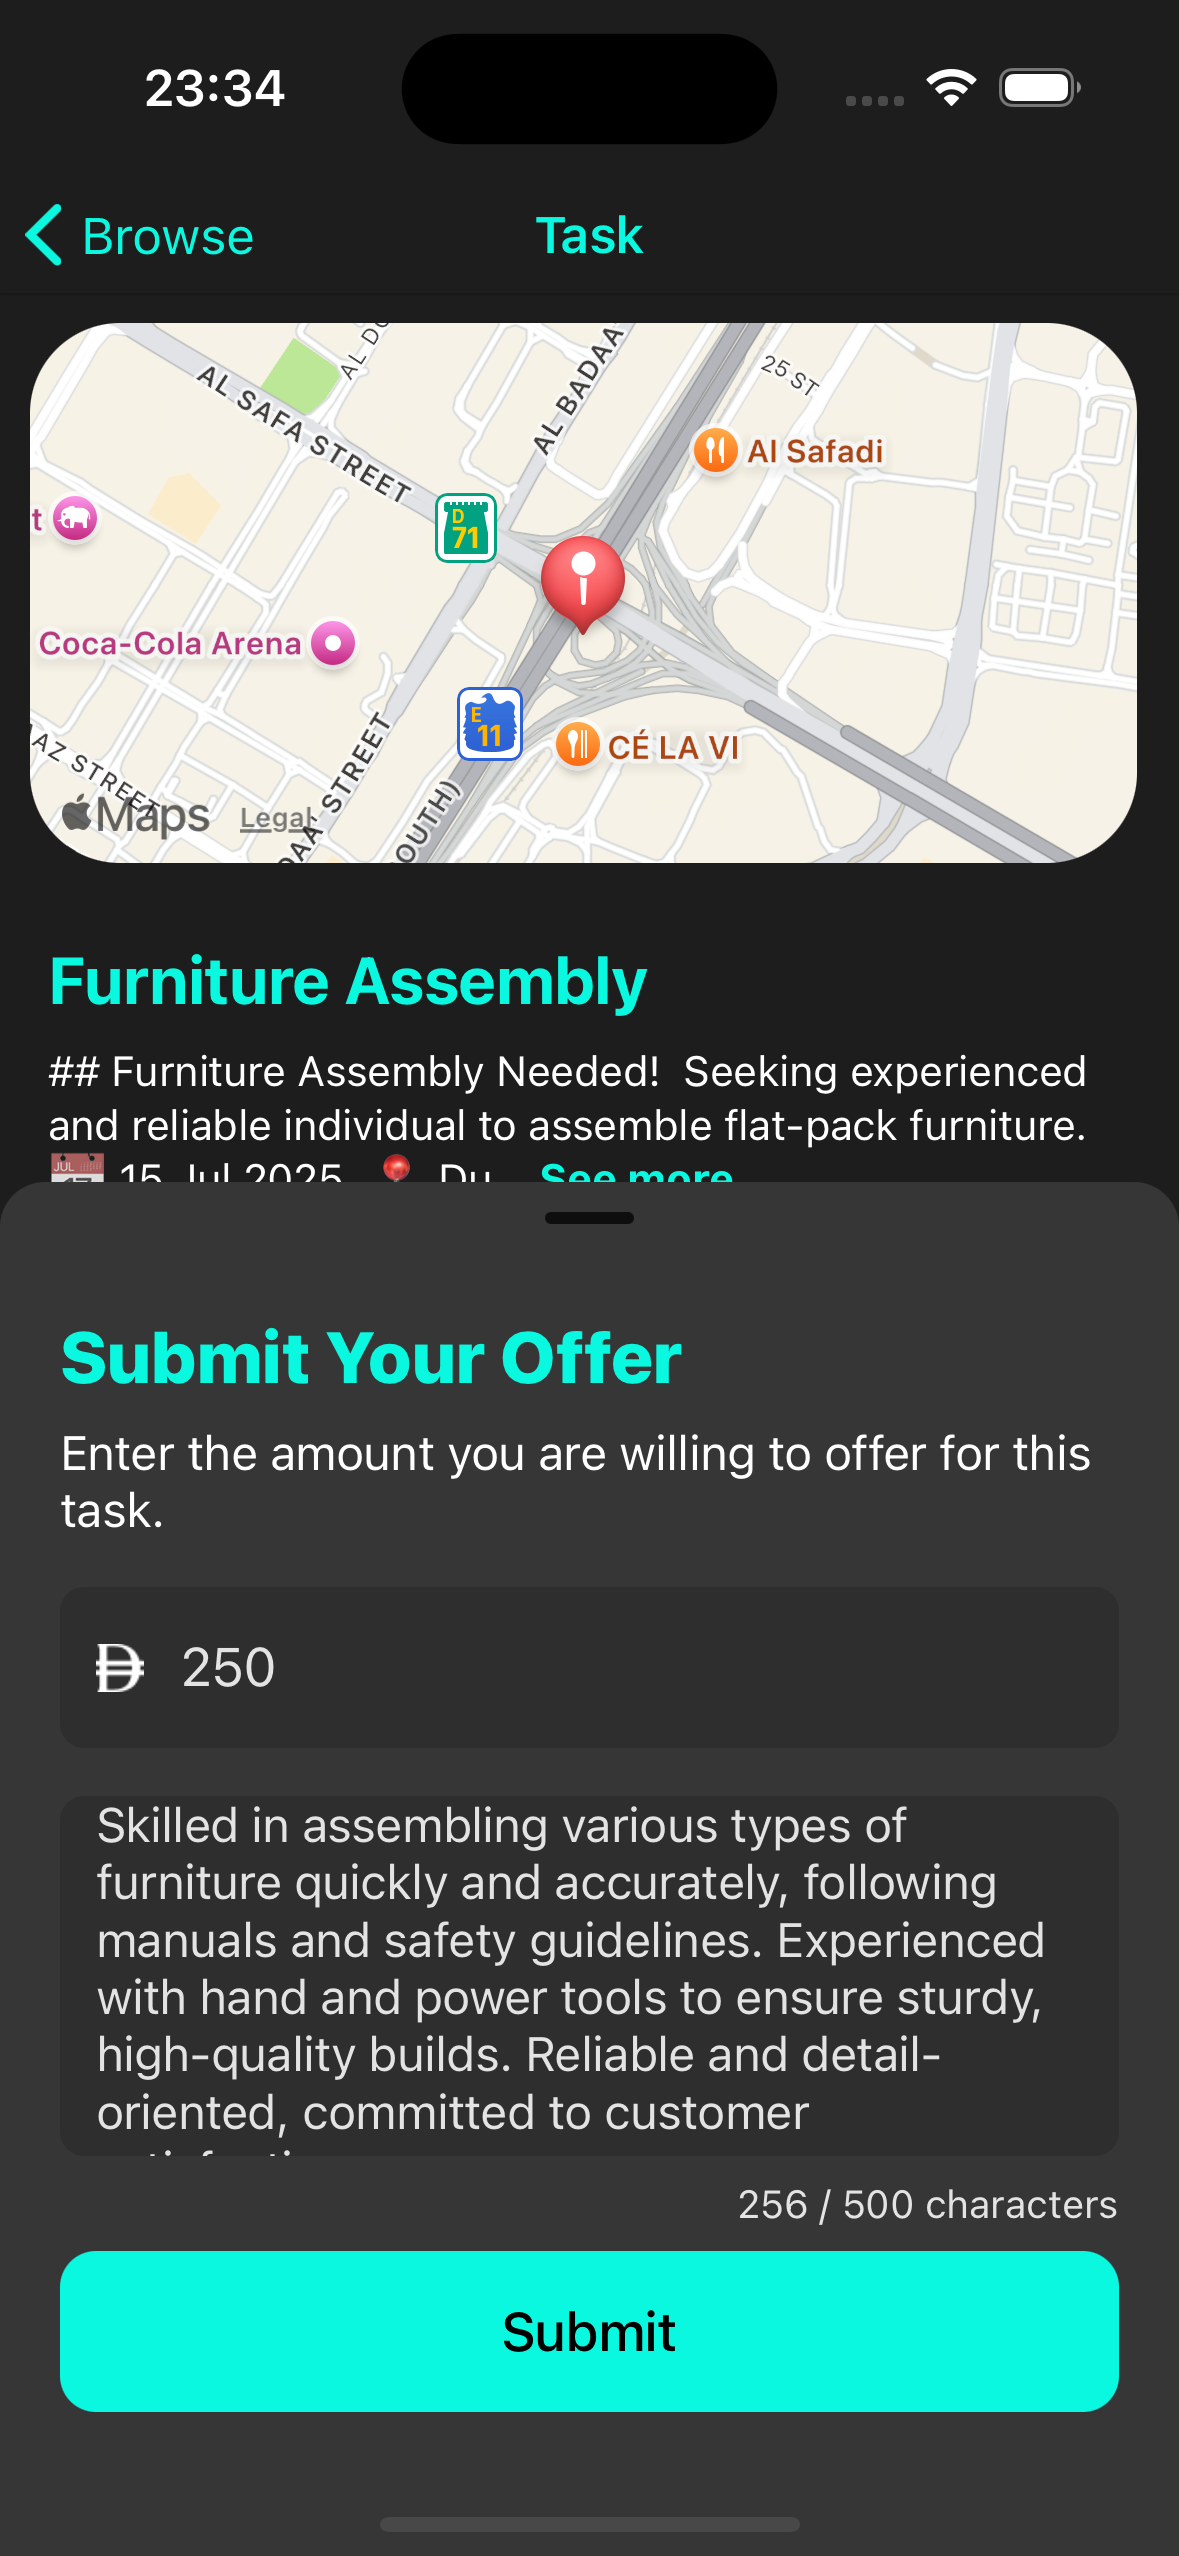Tap the Wi-Fi status icon
Image resolution: width=1179 pixels, height=2556 pixels.
point(951,88)
